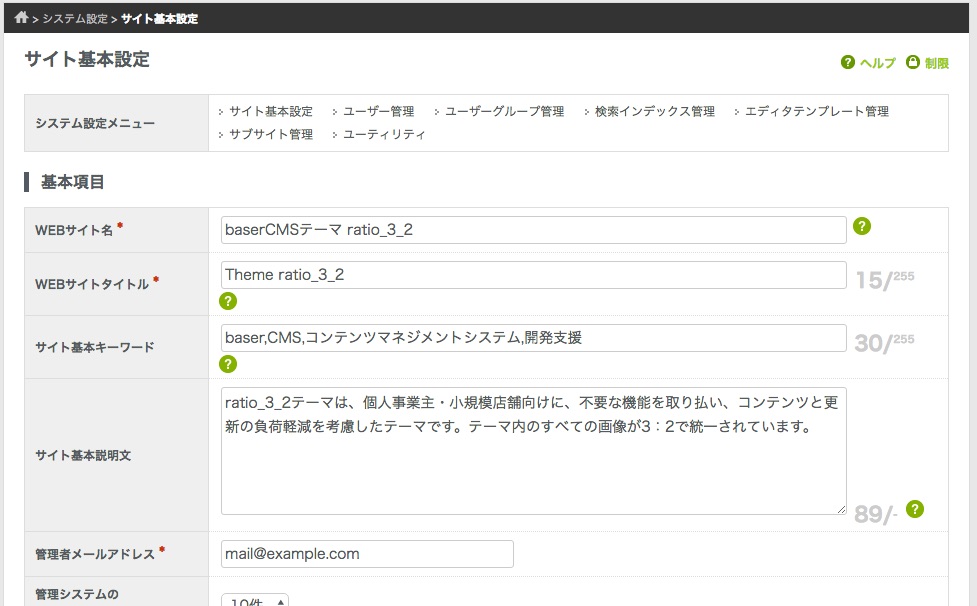Click the 15/255 character counter
Image resolution: width=977 pixels, height=606 pixels.
click(x=885, y=280)
